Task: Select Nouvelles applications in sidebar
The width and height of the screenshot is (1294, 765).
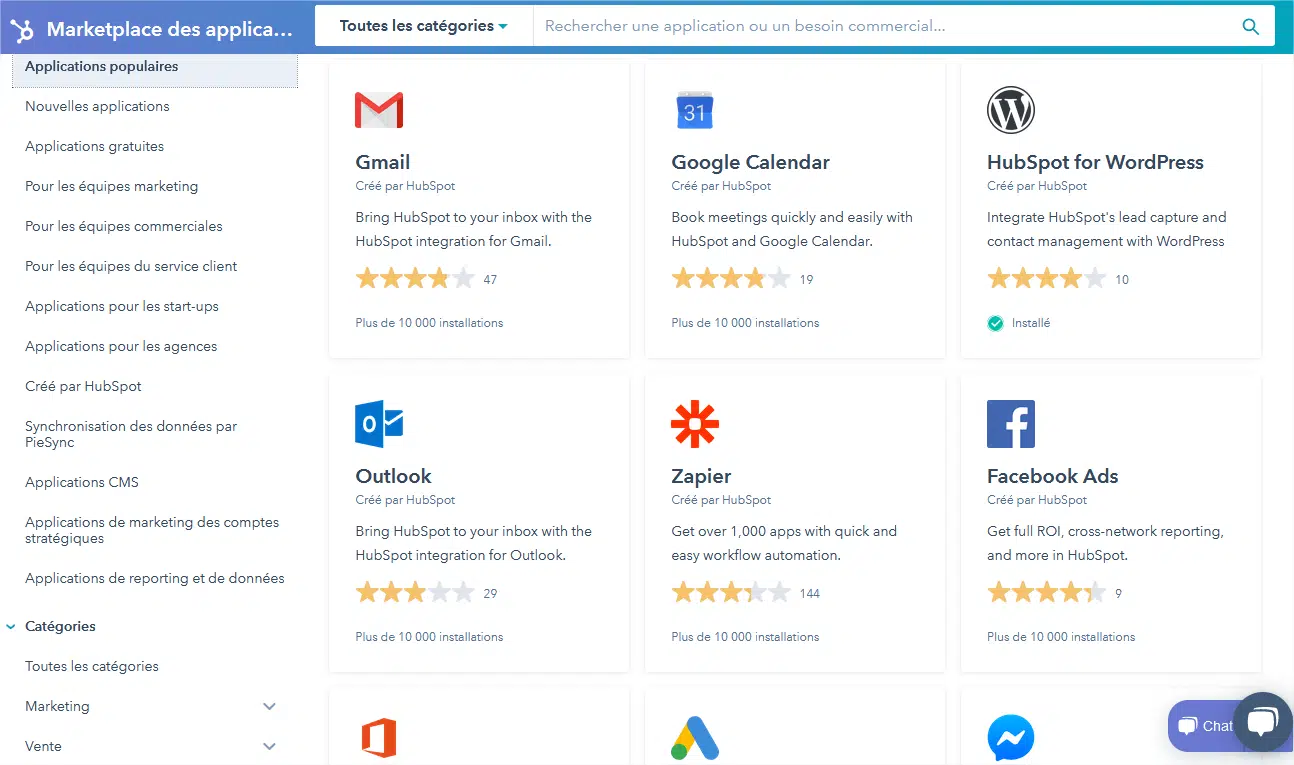Action: click(97, 106)
